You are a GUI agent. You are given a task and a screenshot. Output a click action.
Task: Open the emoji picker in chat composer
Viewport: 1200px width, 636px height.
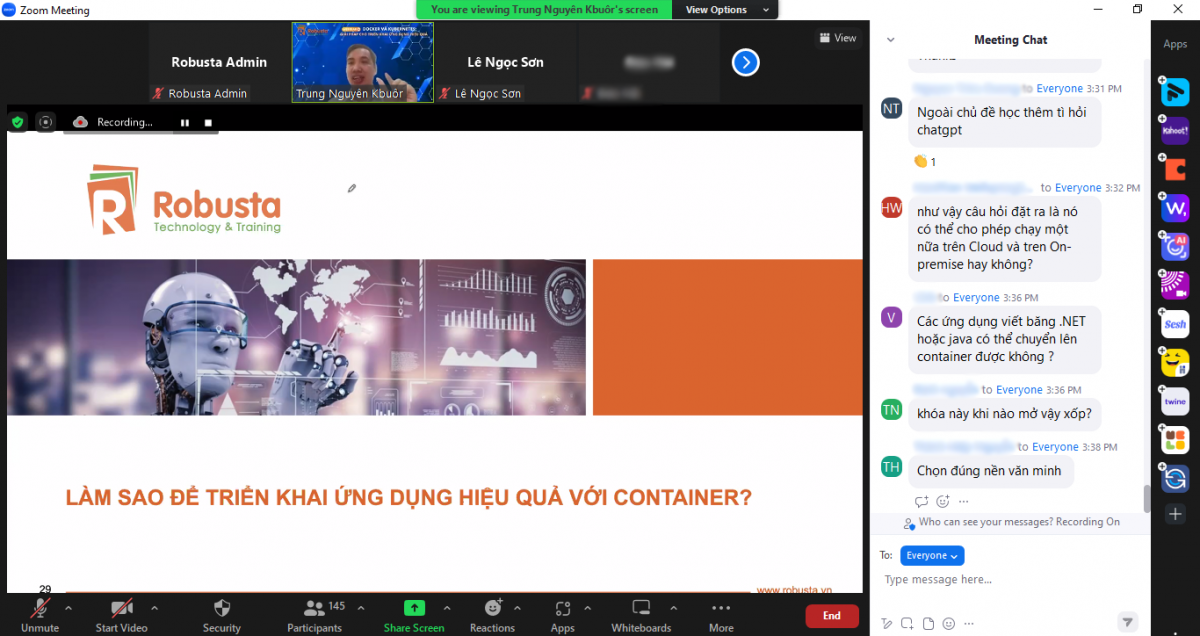pos(948,622)
